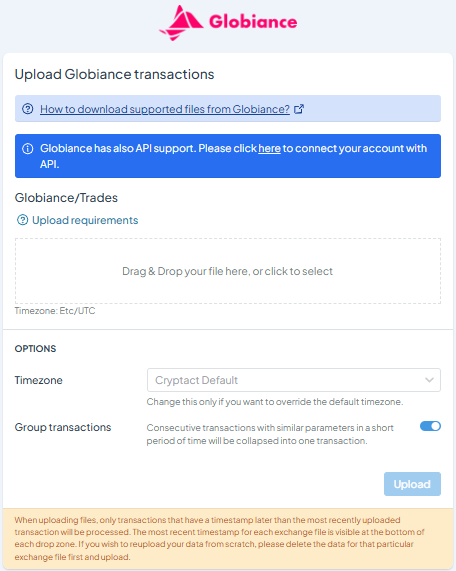Open the Upload requirements link
The width and height of the screenshot is (456, 571).
point(85,220)
